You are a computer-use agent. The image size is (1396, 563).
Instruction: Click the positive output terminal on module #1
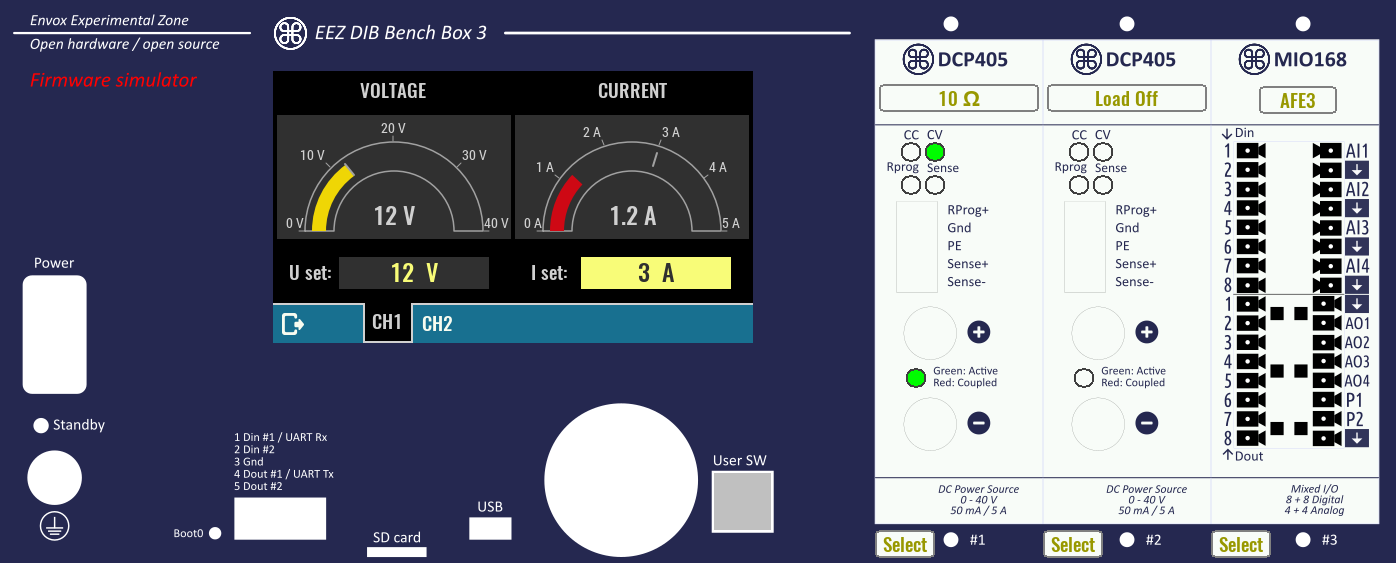pyautogui.click(x=931, y=333)
